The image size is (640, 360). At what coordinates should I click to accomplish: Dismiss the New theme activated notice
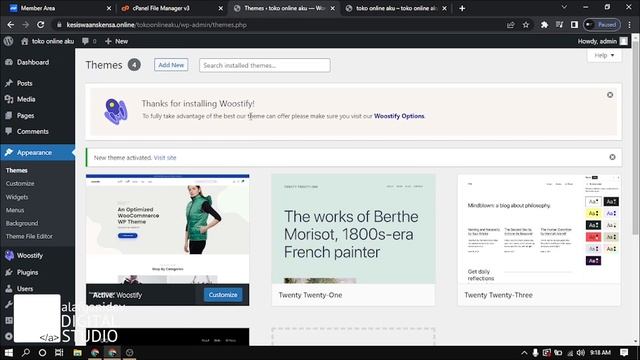612,157
